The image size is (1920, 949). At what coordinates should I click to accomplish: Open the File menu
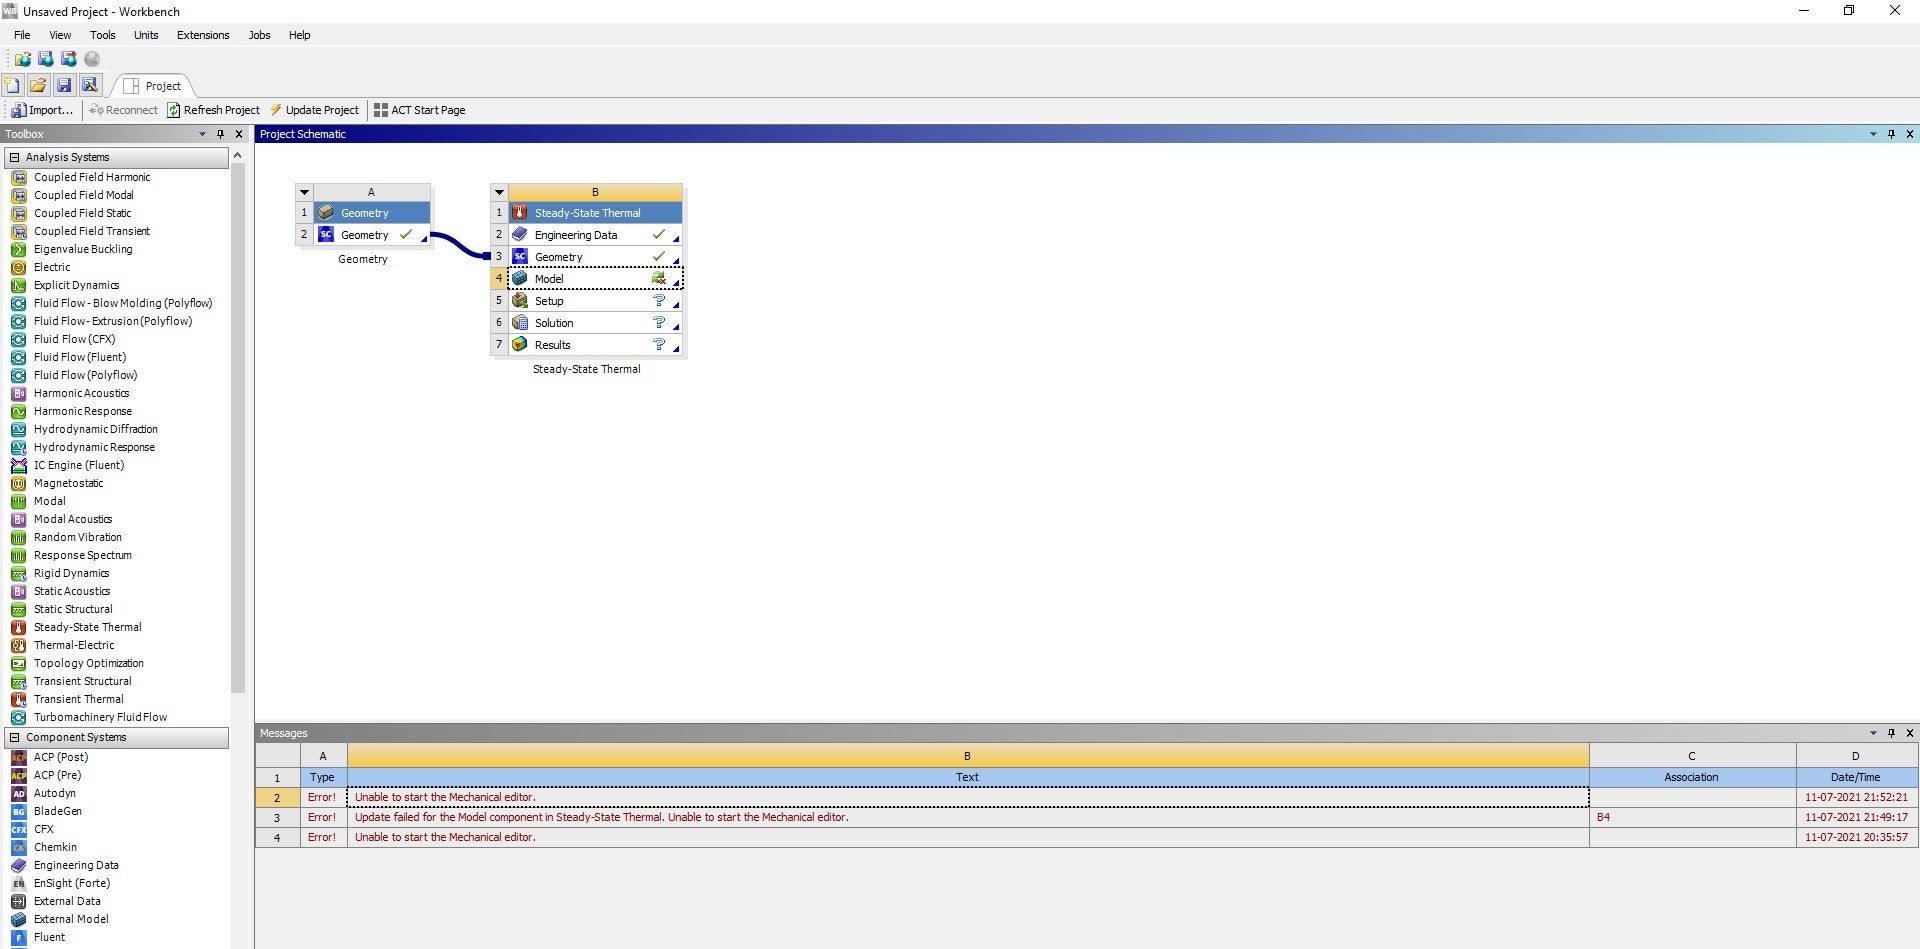(22, 35)
